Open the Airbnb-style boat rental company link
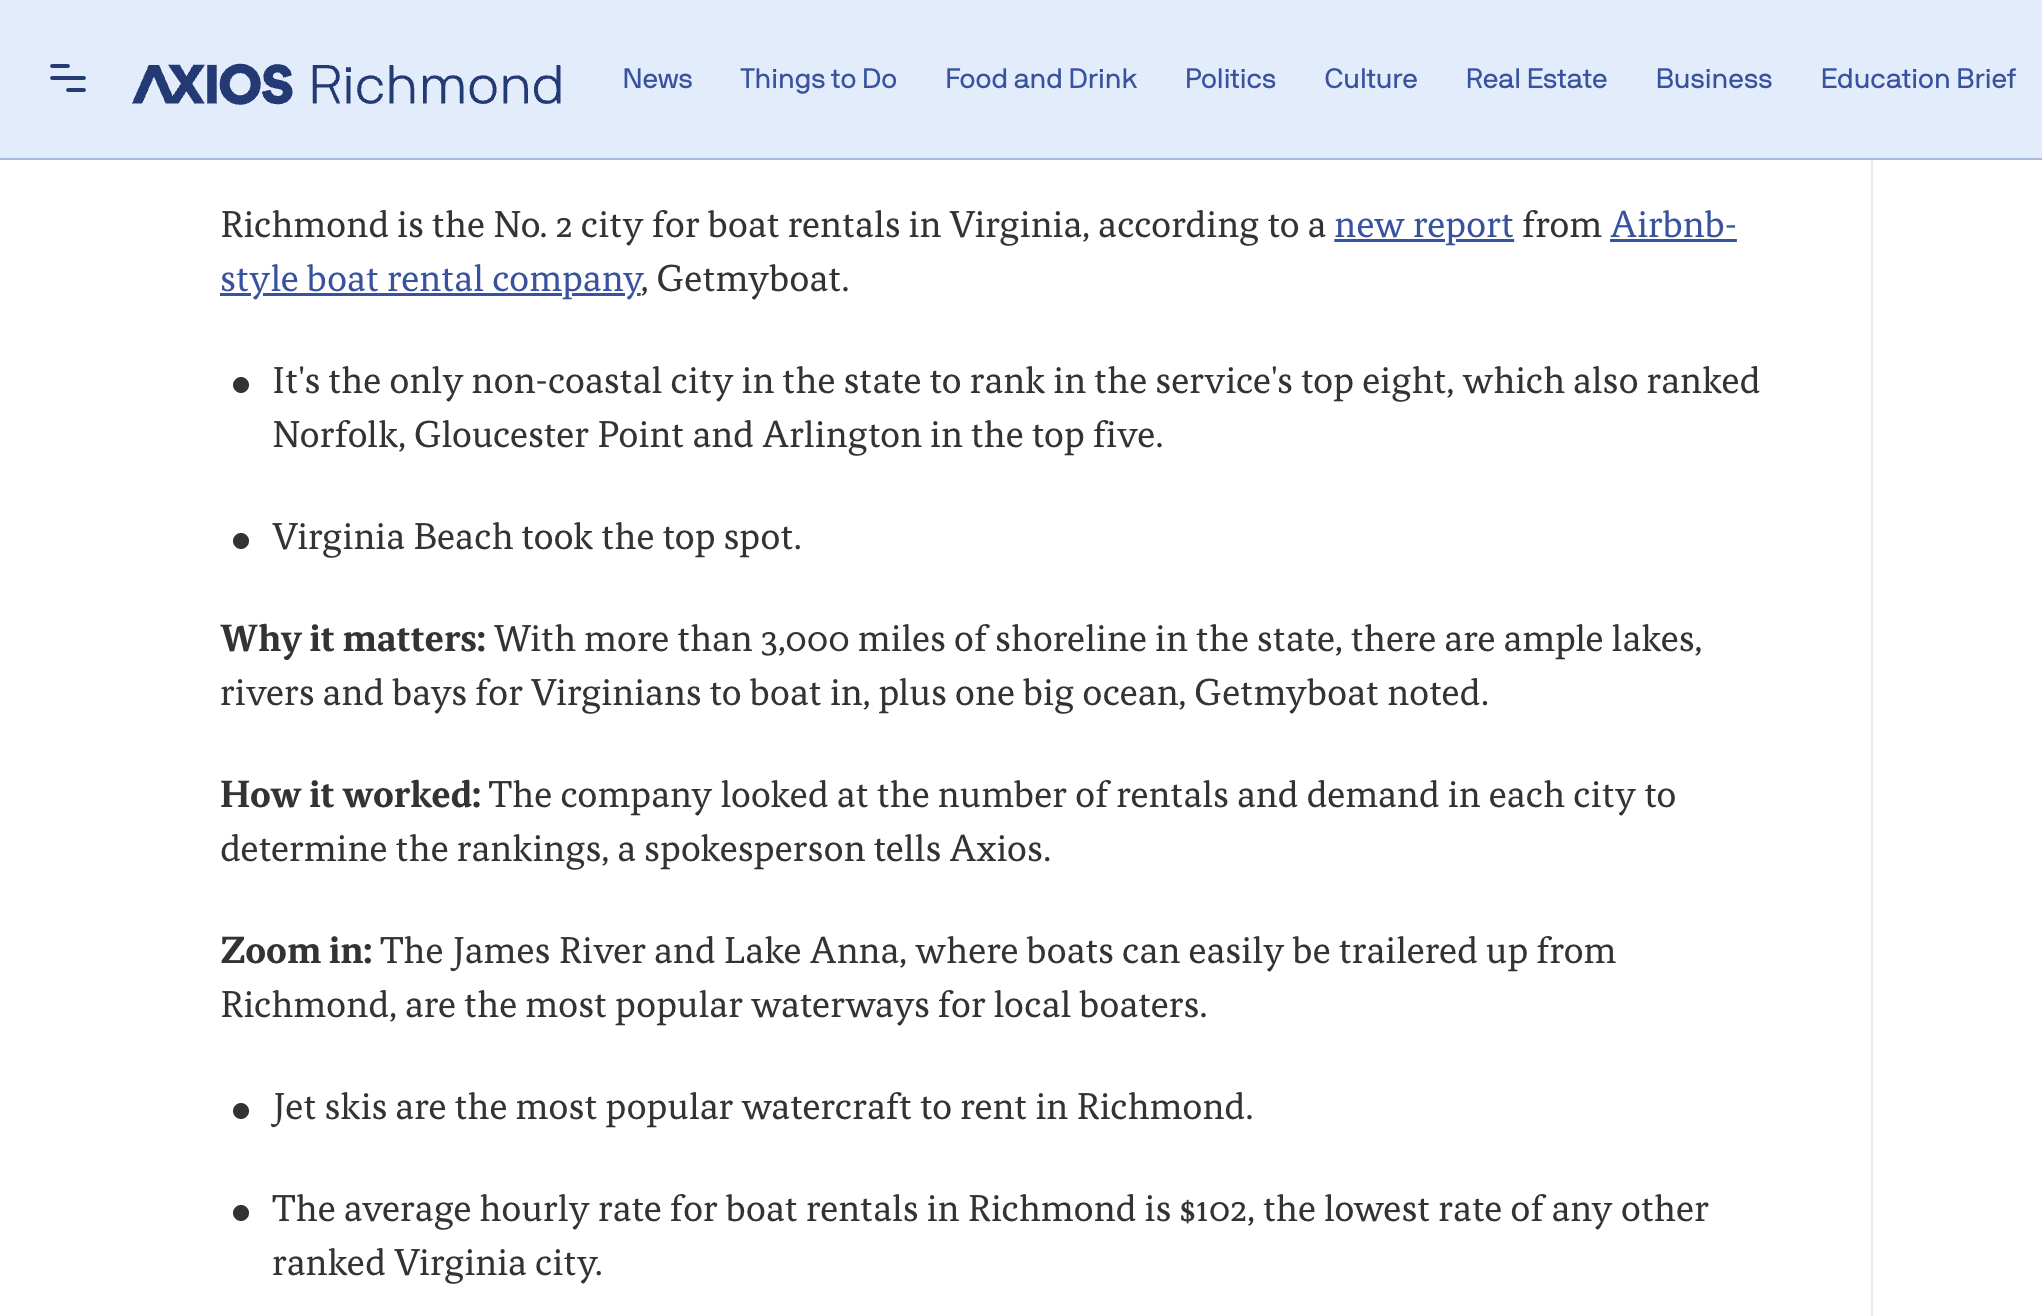Screen dimensions: 2042x1316 coord(430,279)
